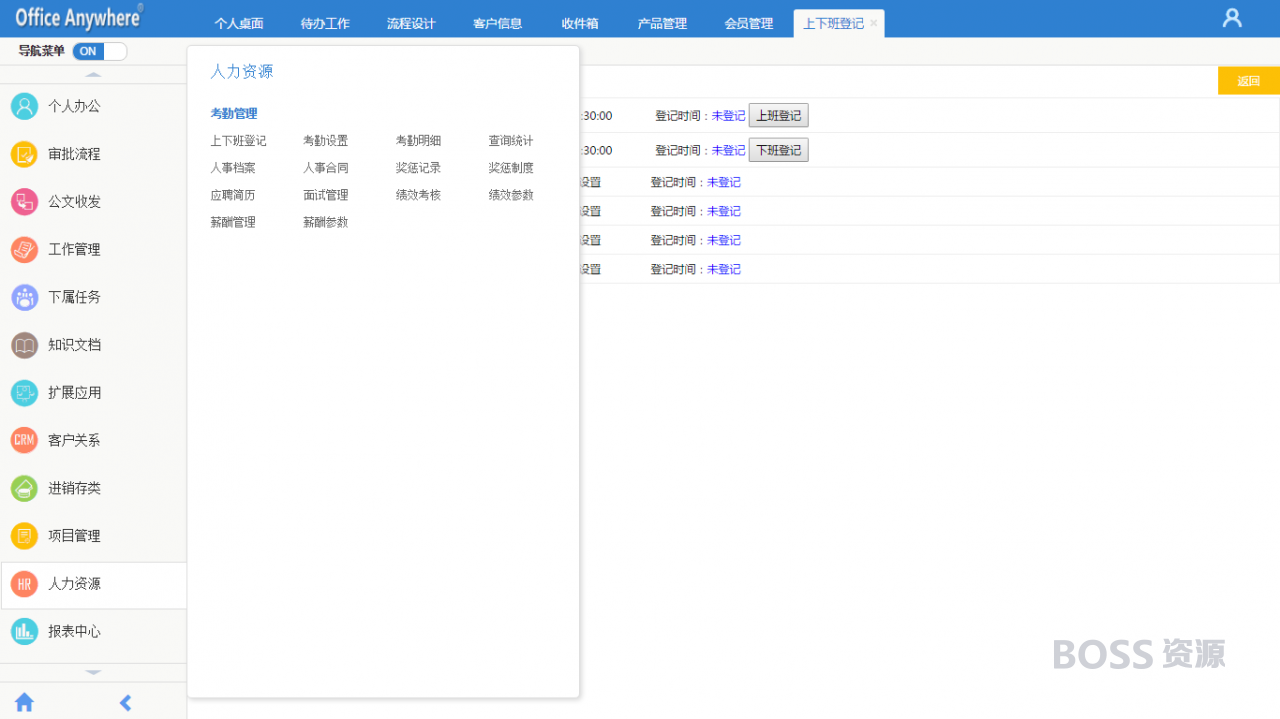Select 报表中心 label in sidebar
Viewport: 1280px width, 719px height.
pos(74,631)
